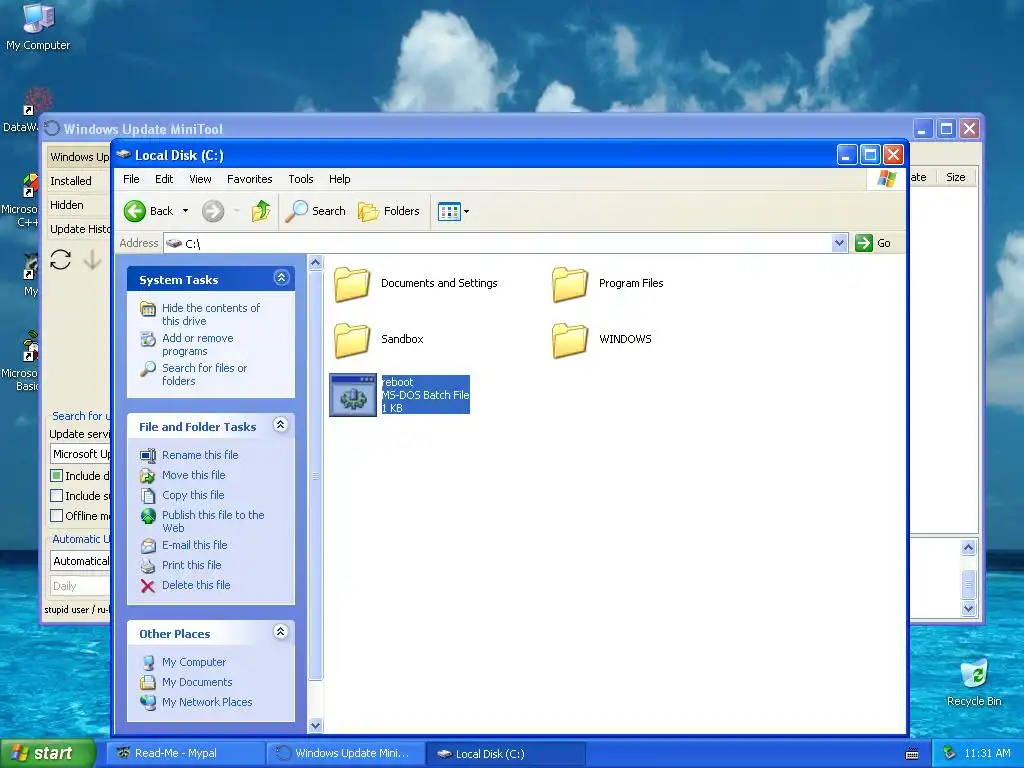Viewport: 1024px width, 768px height.
Task: Go up one folder level
Action: [261, 211]
